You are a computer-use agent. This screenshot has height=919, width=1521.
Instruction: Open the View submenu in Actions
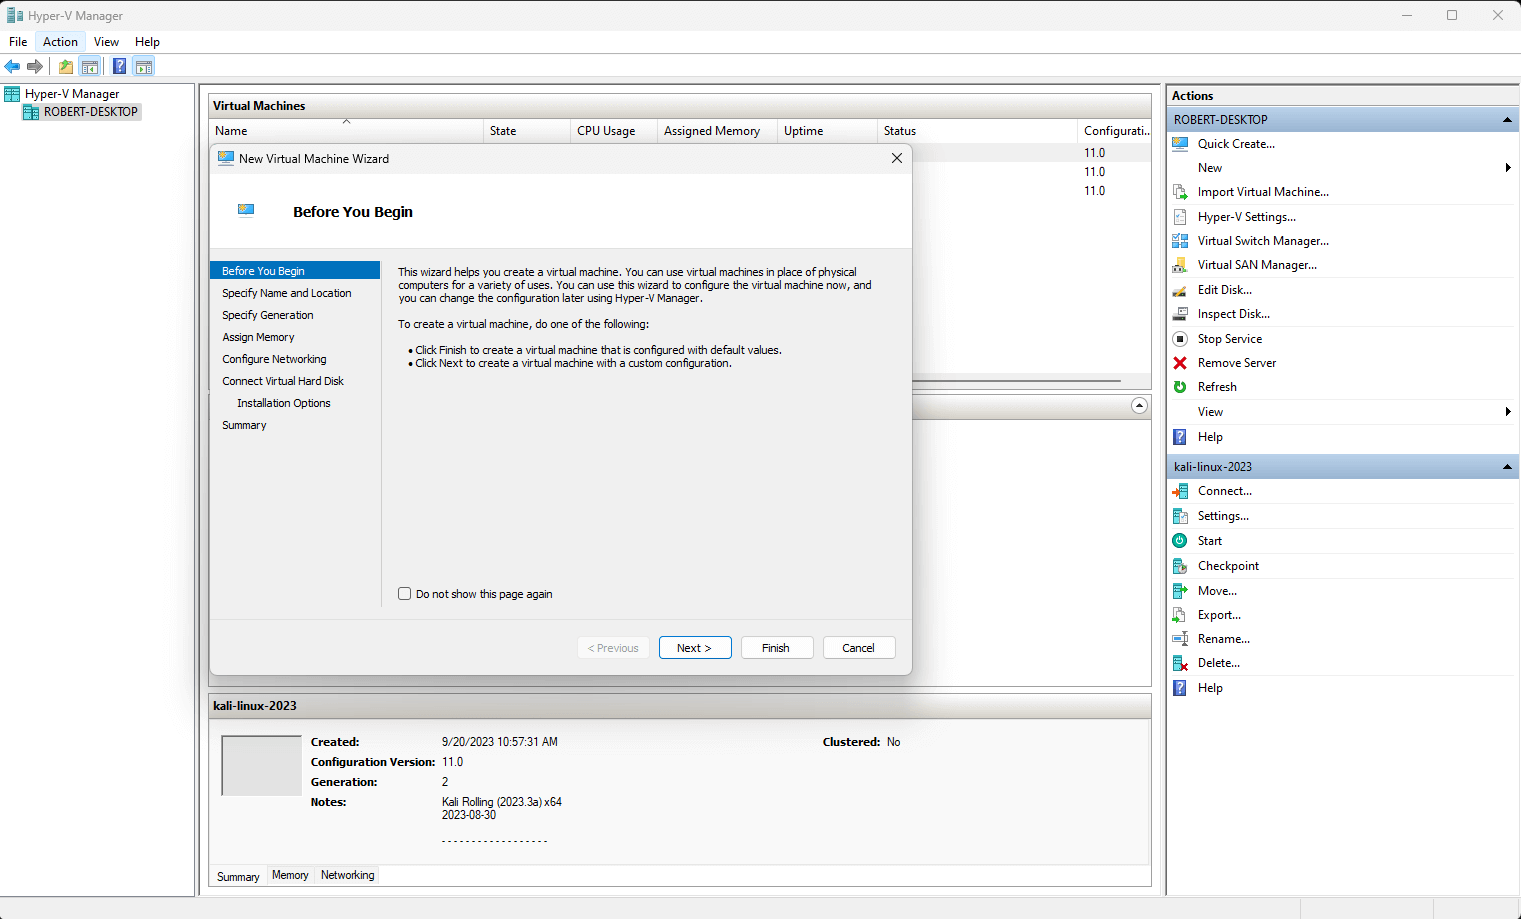(1210, 411)
